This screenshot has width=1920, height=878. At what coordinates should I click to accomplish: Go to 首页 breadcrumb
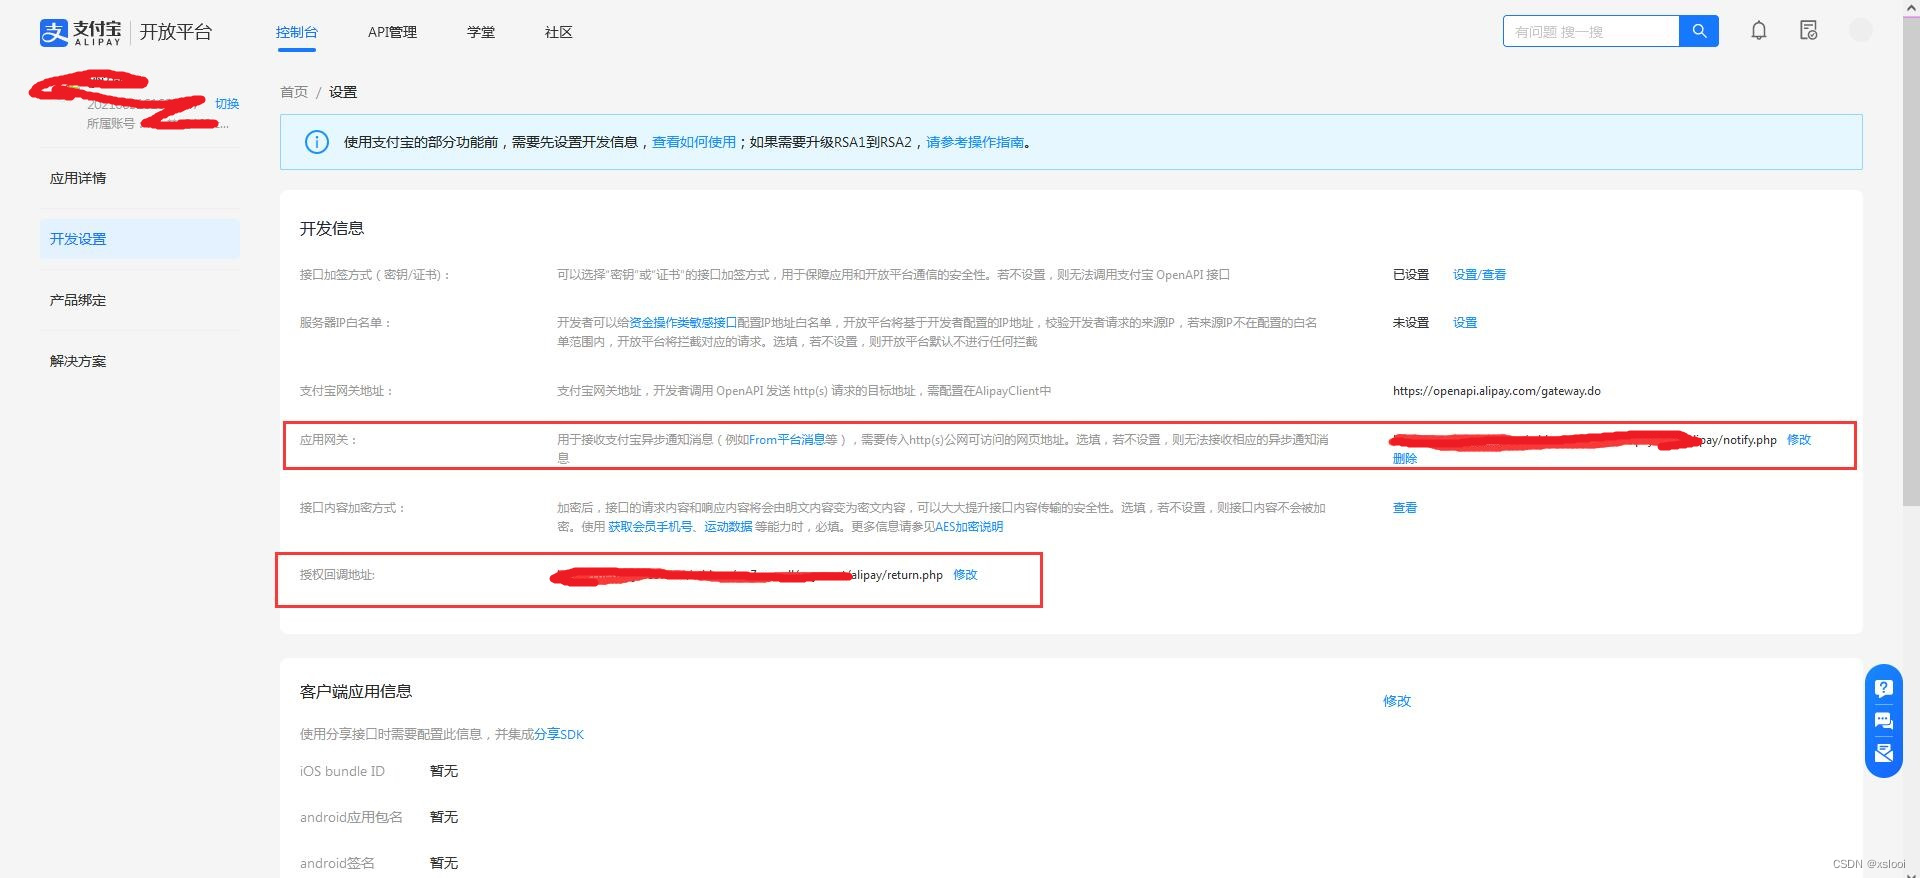(294, 92)
